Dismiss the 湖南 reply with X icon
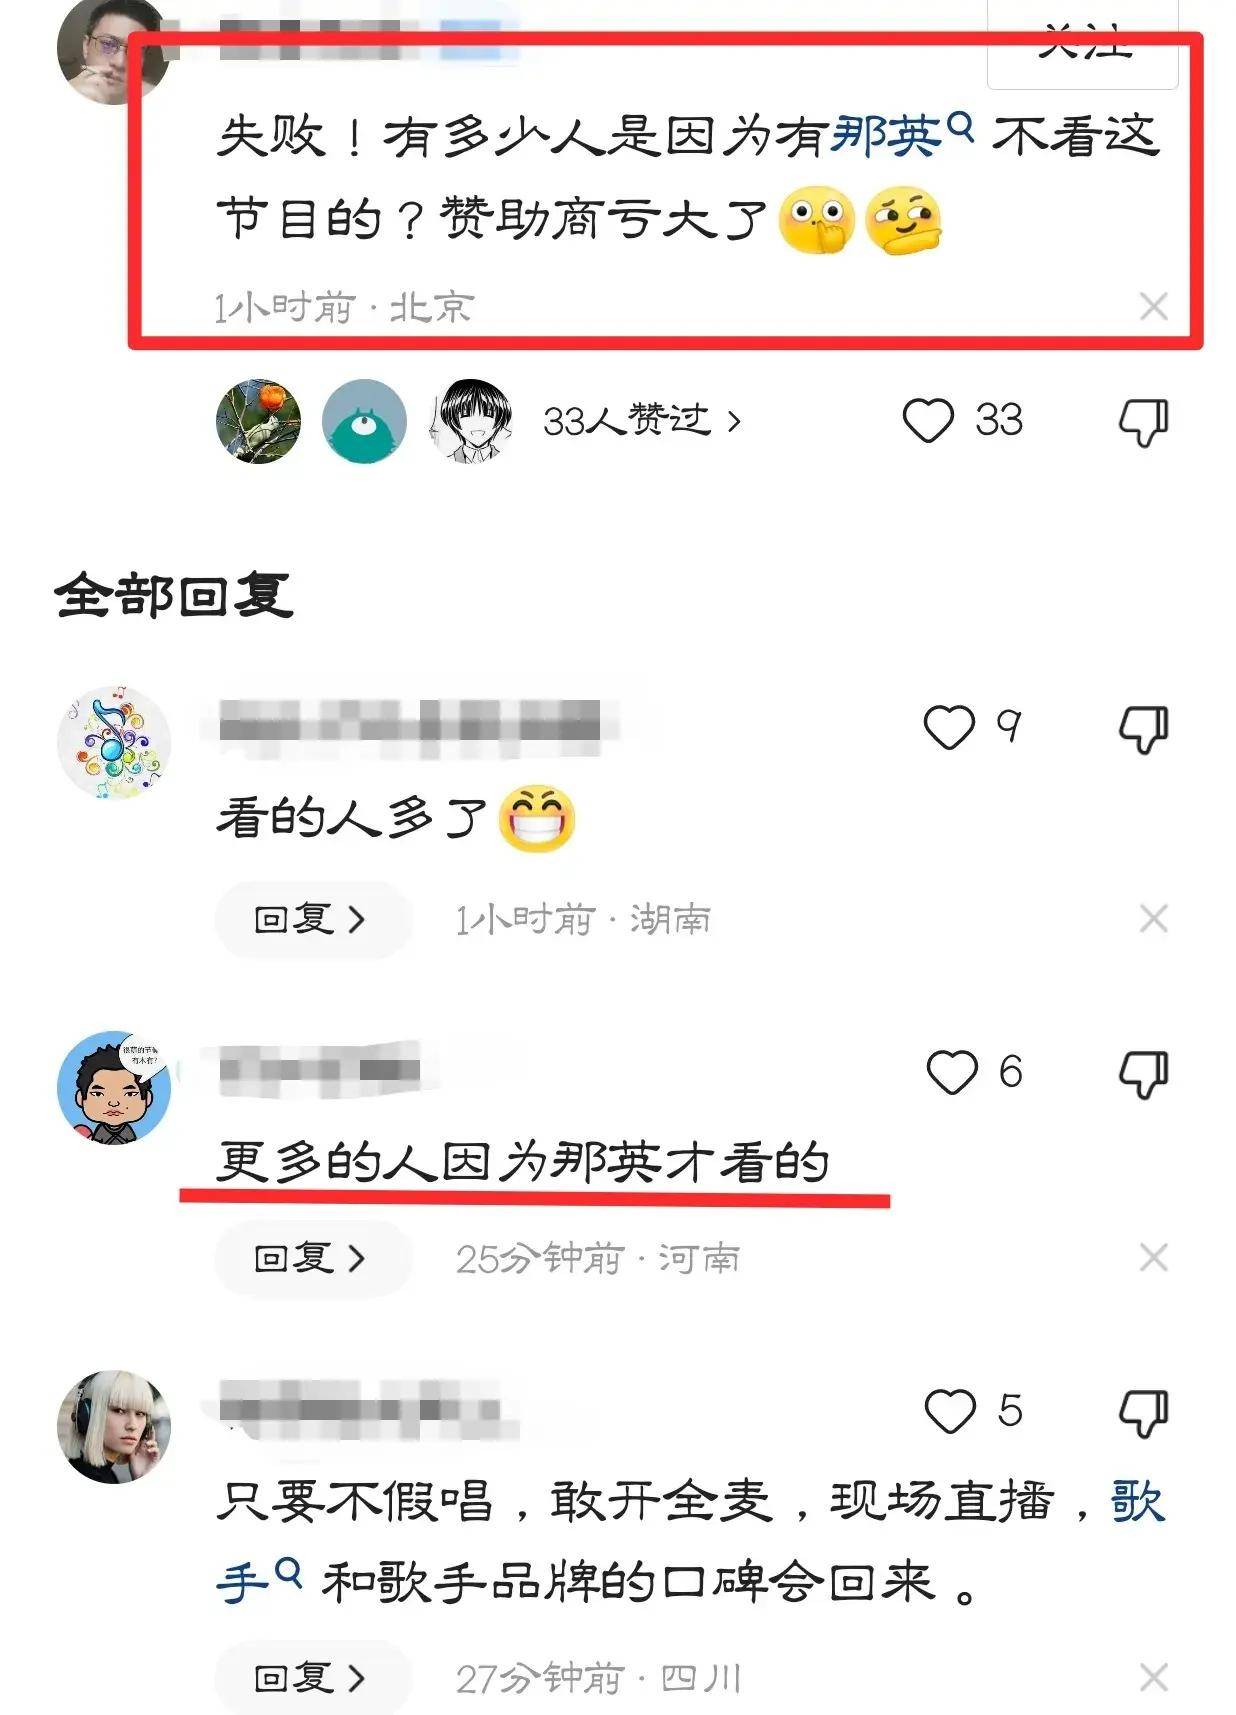The image size is (1236, 1715). (1154, 918)
